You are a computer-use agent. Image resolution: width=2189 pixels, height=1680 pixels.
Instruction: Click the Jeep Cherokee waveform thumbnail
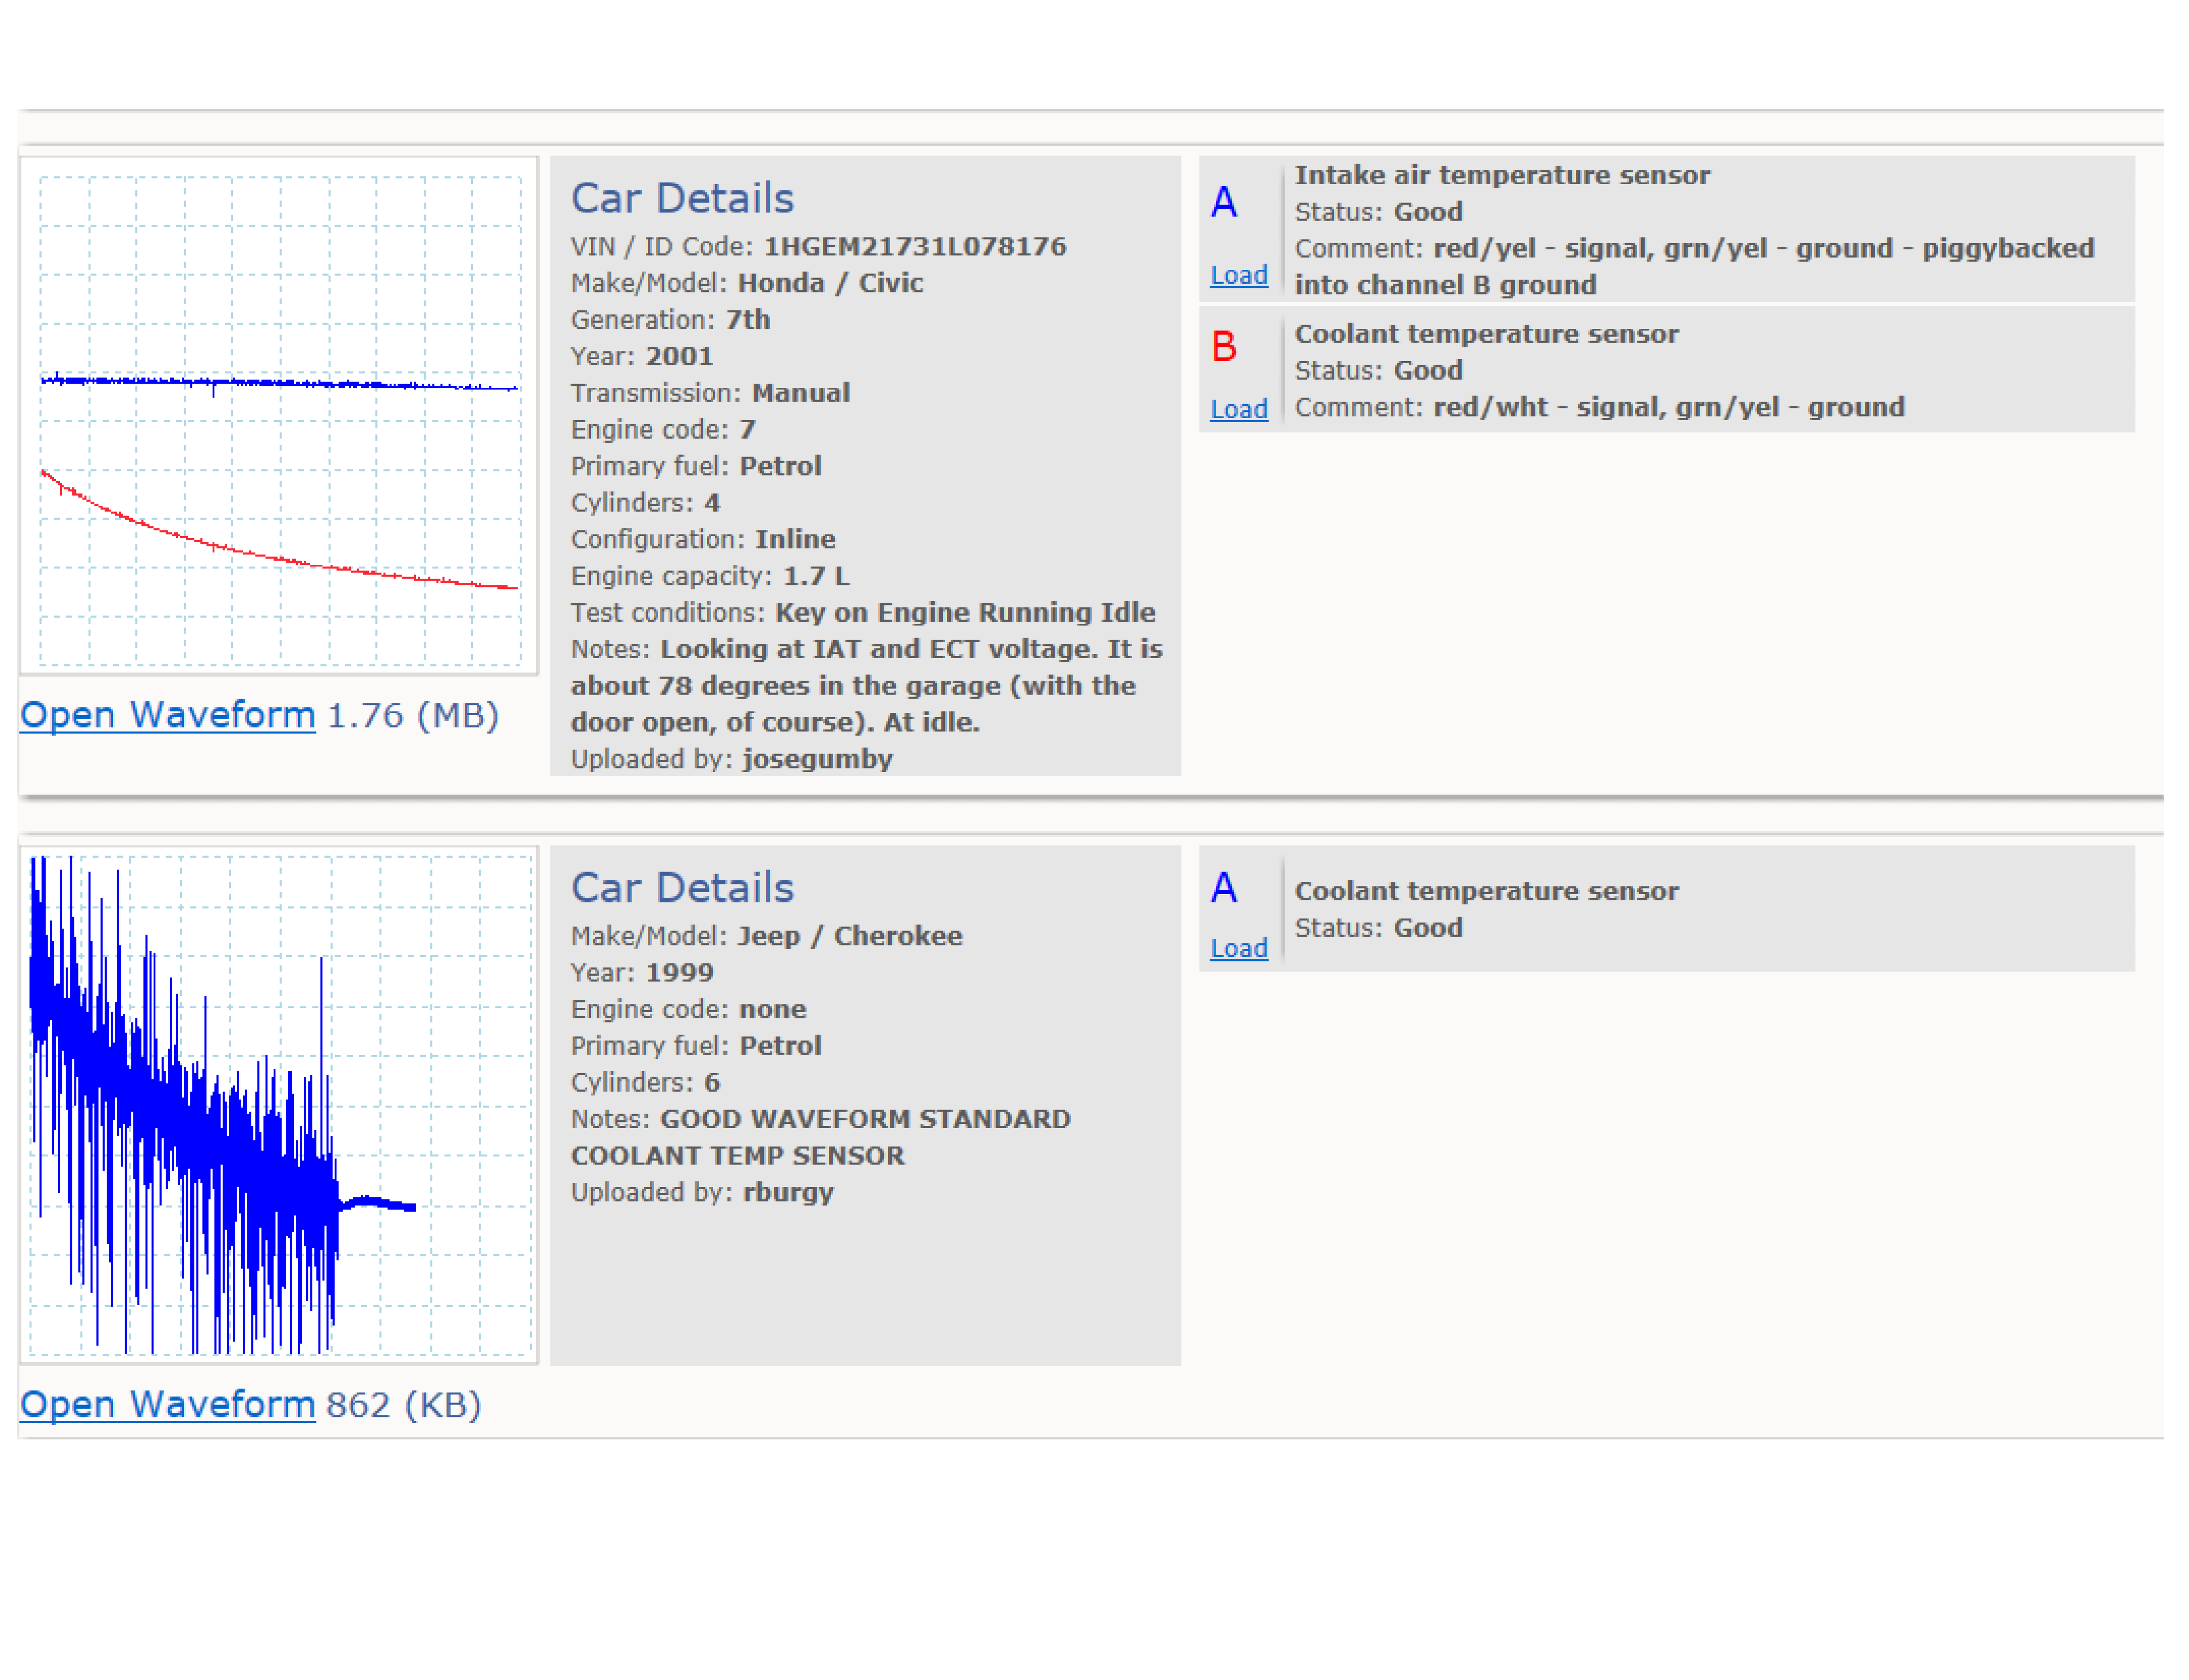(x=279, y=1105)
